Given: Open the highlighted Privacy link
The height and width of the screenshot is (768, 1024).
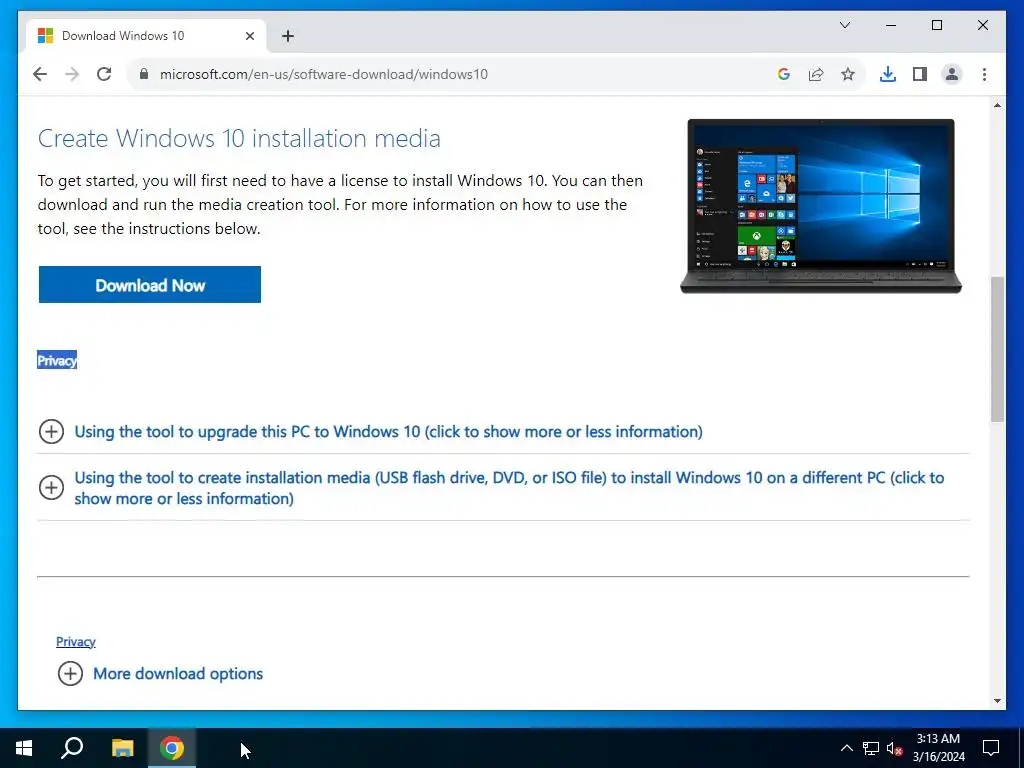Looking at the screenshot, I should [57, 360].
